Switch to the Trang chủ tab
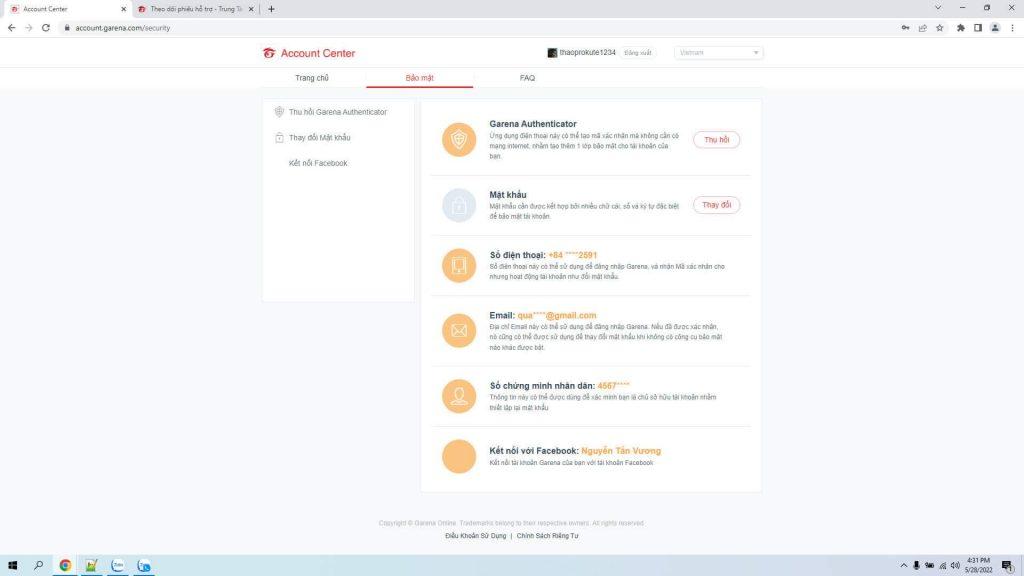 [312, 78]
